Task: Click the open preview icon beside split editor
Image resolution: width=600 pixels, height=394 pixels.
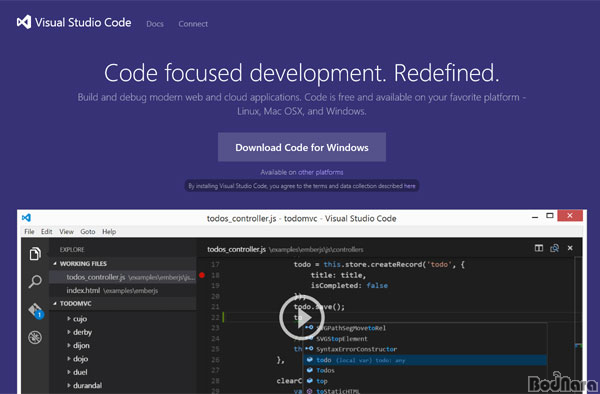Action: tap(554, 248)
